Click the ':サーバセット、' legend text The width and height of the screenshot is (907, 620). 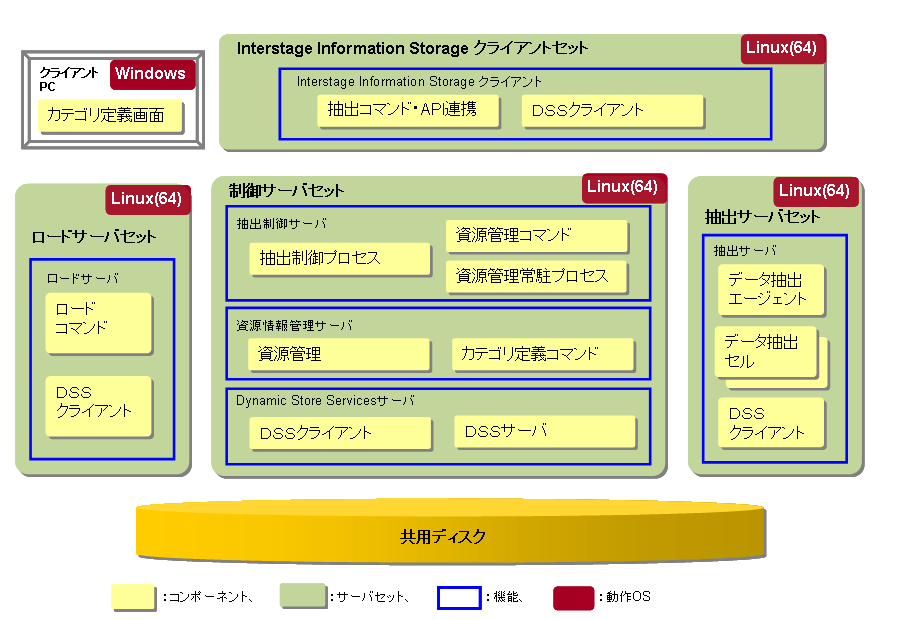point(370,597)
